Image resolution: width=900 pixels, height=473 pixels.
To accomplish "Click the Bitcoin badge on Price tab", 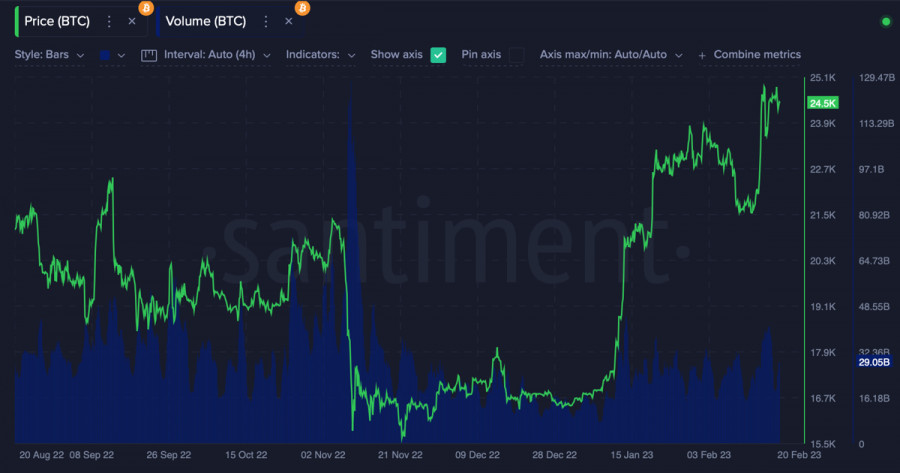I will coord(146,8).
